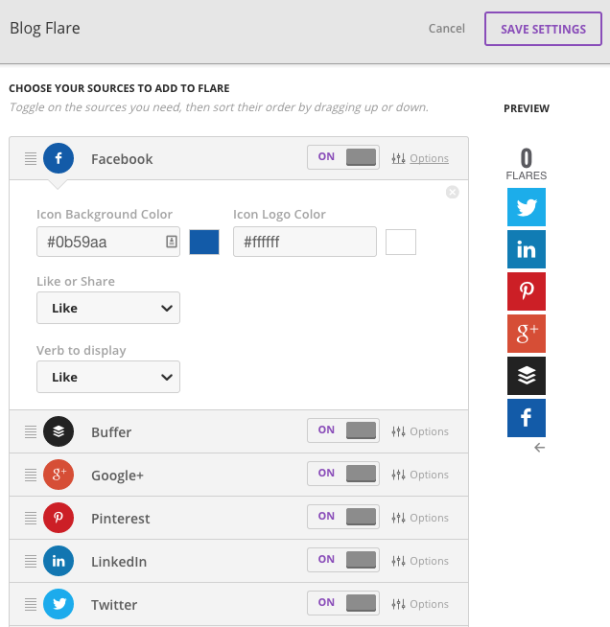Image resolution: width=610 pixels, height=627 pixels.
Task: Grab the drag handle of the Pinterest row
Action: (31, 518)
